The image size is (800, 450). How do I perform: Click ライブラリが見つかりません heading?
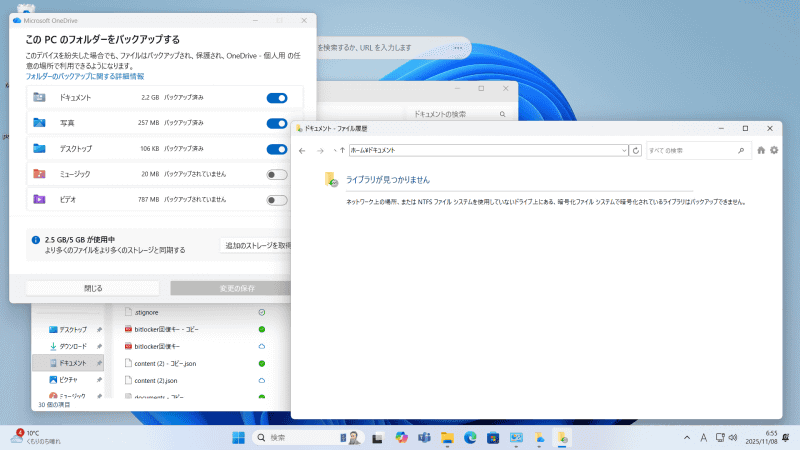click(x=388, y=180)
